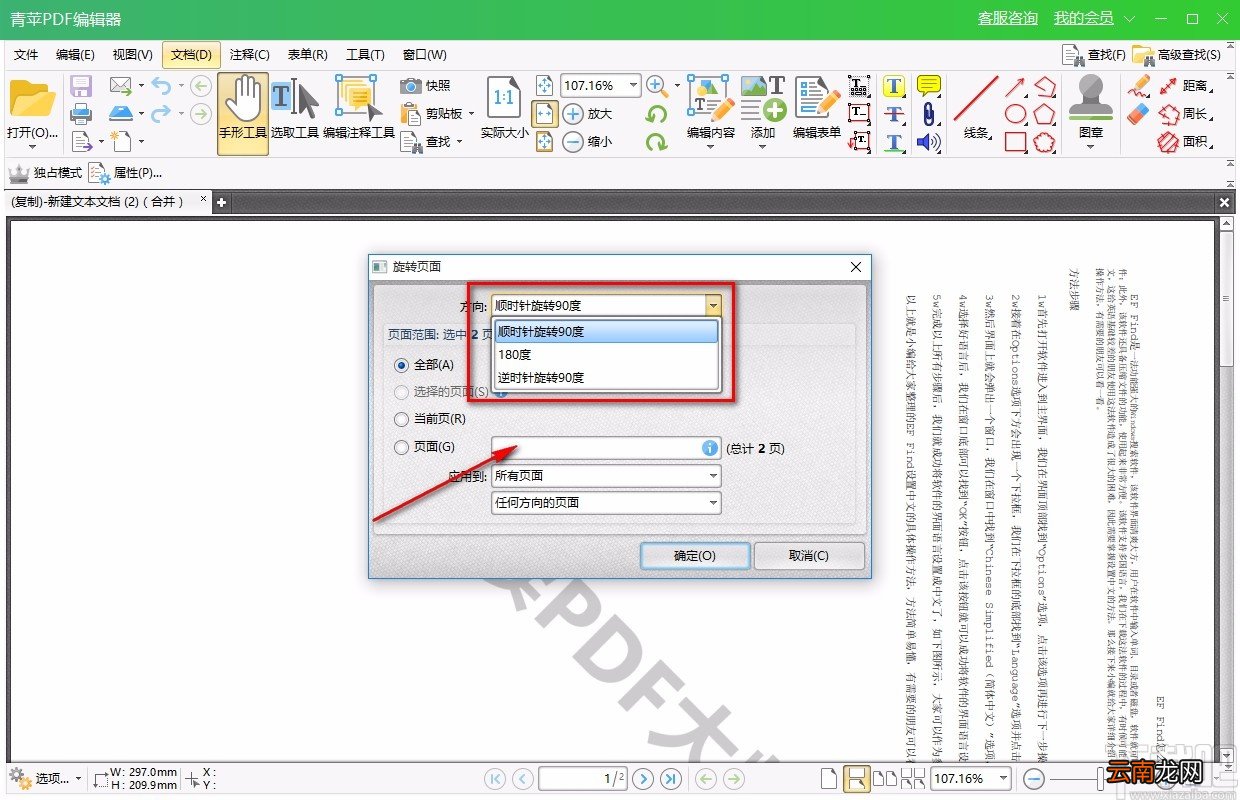Viewport: 1240px width, 800px height.
Task: Click the speaker sound annotation icon
Action: point(929,142)
